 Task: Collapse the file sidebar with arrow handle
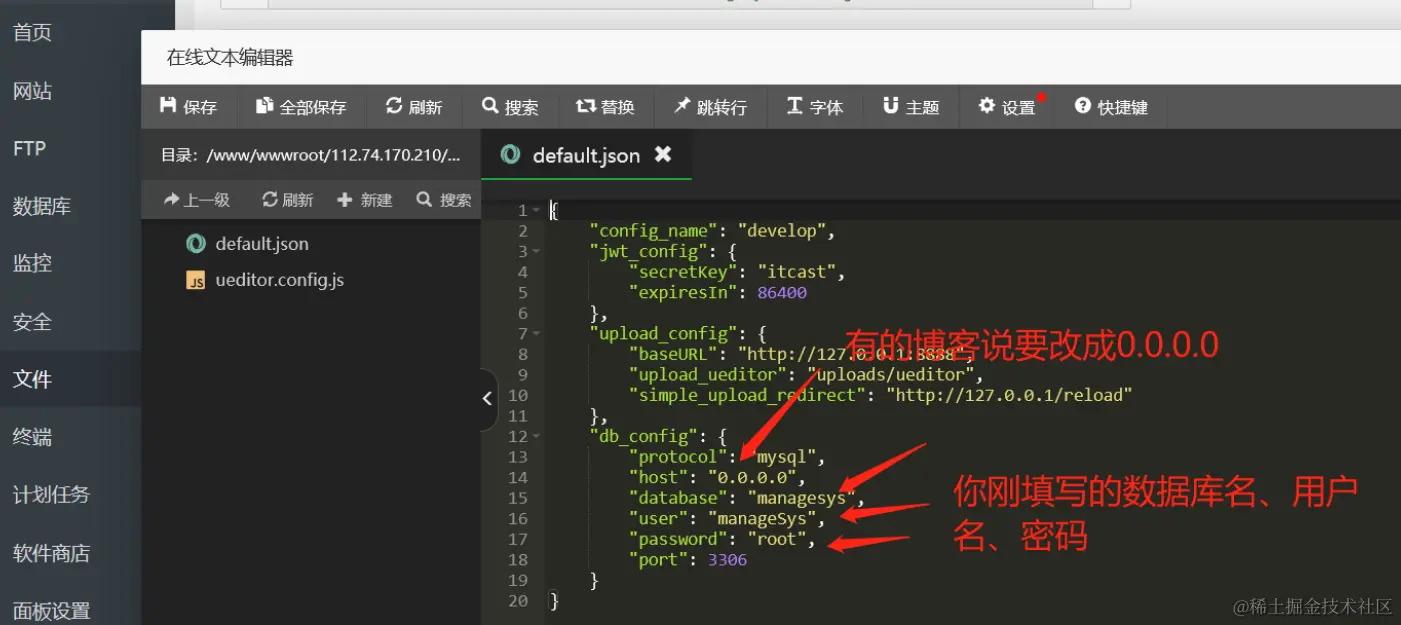[x=487, y=398]
